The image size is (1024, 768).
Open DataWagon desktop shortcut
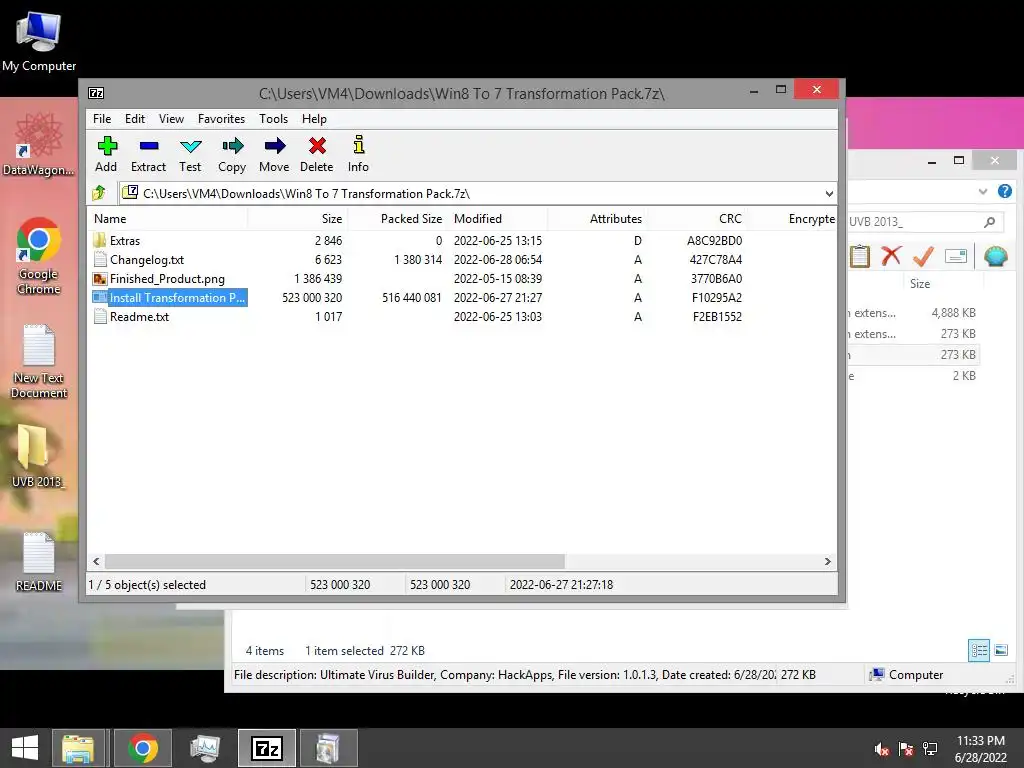tap(39, 144)
